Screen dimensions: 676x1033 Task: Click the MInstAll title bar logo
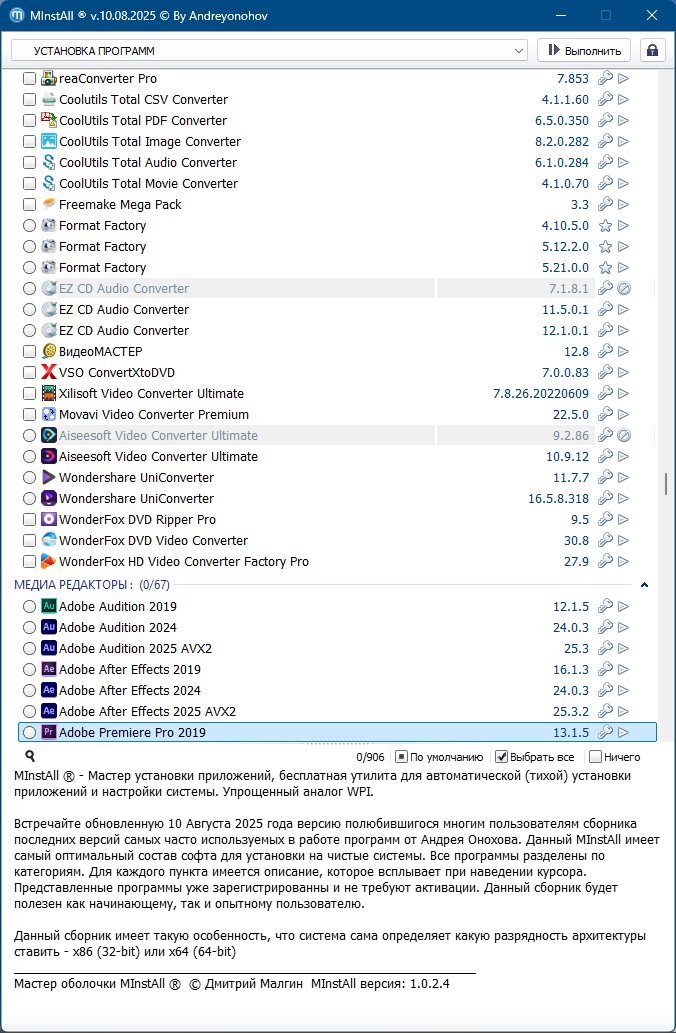tap(17, 14)
